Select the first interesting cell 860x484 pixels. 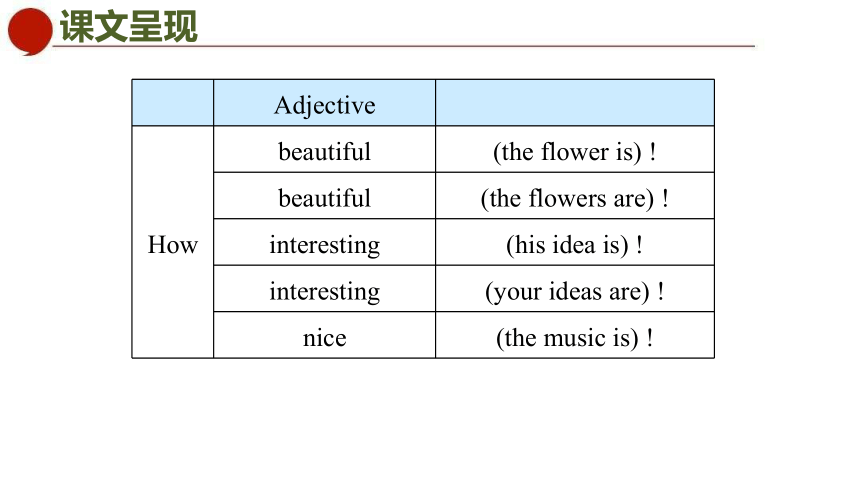[x=325, y=243]
